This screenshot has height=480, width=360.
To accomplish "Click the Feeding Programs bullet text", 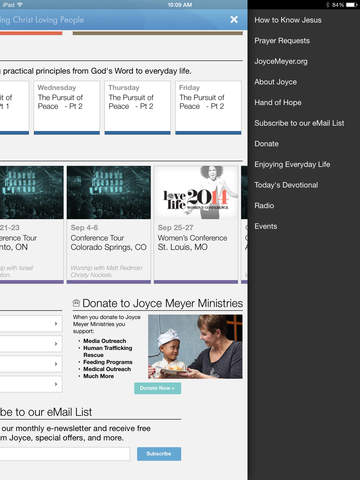I will point(108,362).
